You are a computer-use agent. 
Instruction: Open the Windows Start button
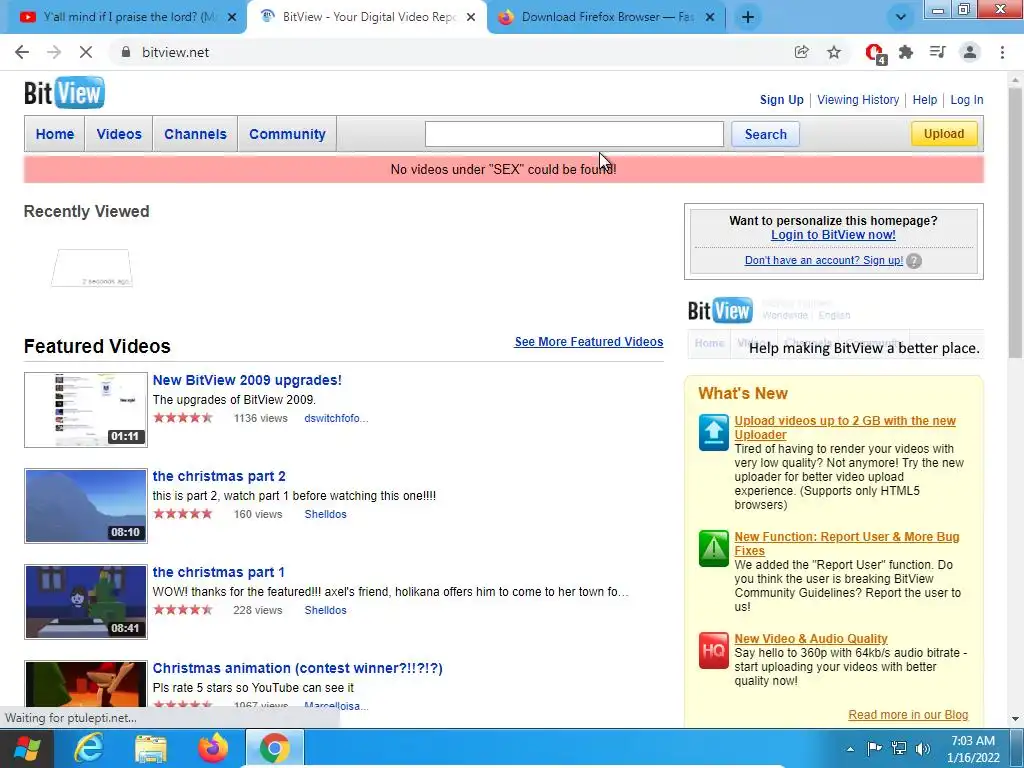click(x=26, y=748)
